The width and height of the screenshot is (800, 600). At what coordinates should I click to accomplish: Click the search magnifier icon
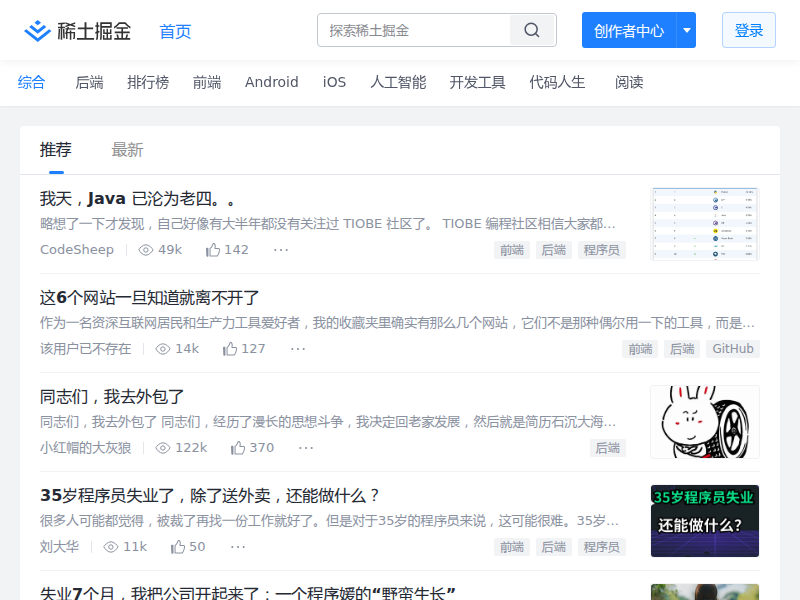coord(532,30)
